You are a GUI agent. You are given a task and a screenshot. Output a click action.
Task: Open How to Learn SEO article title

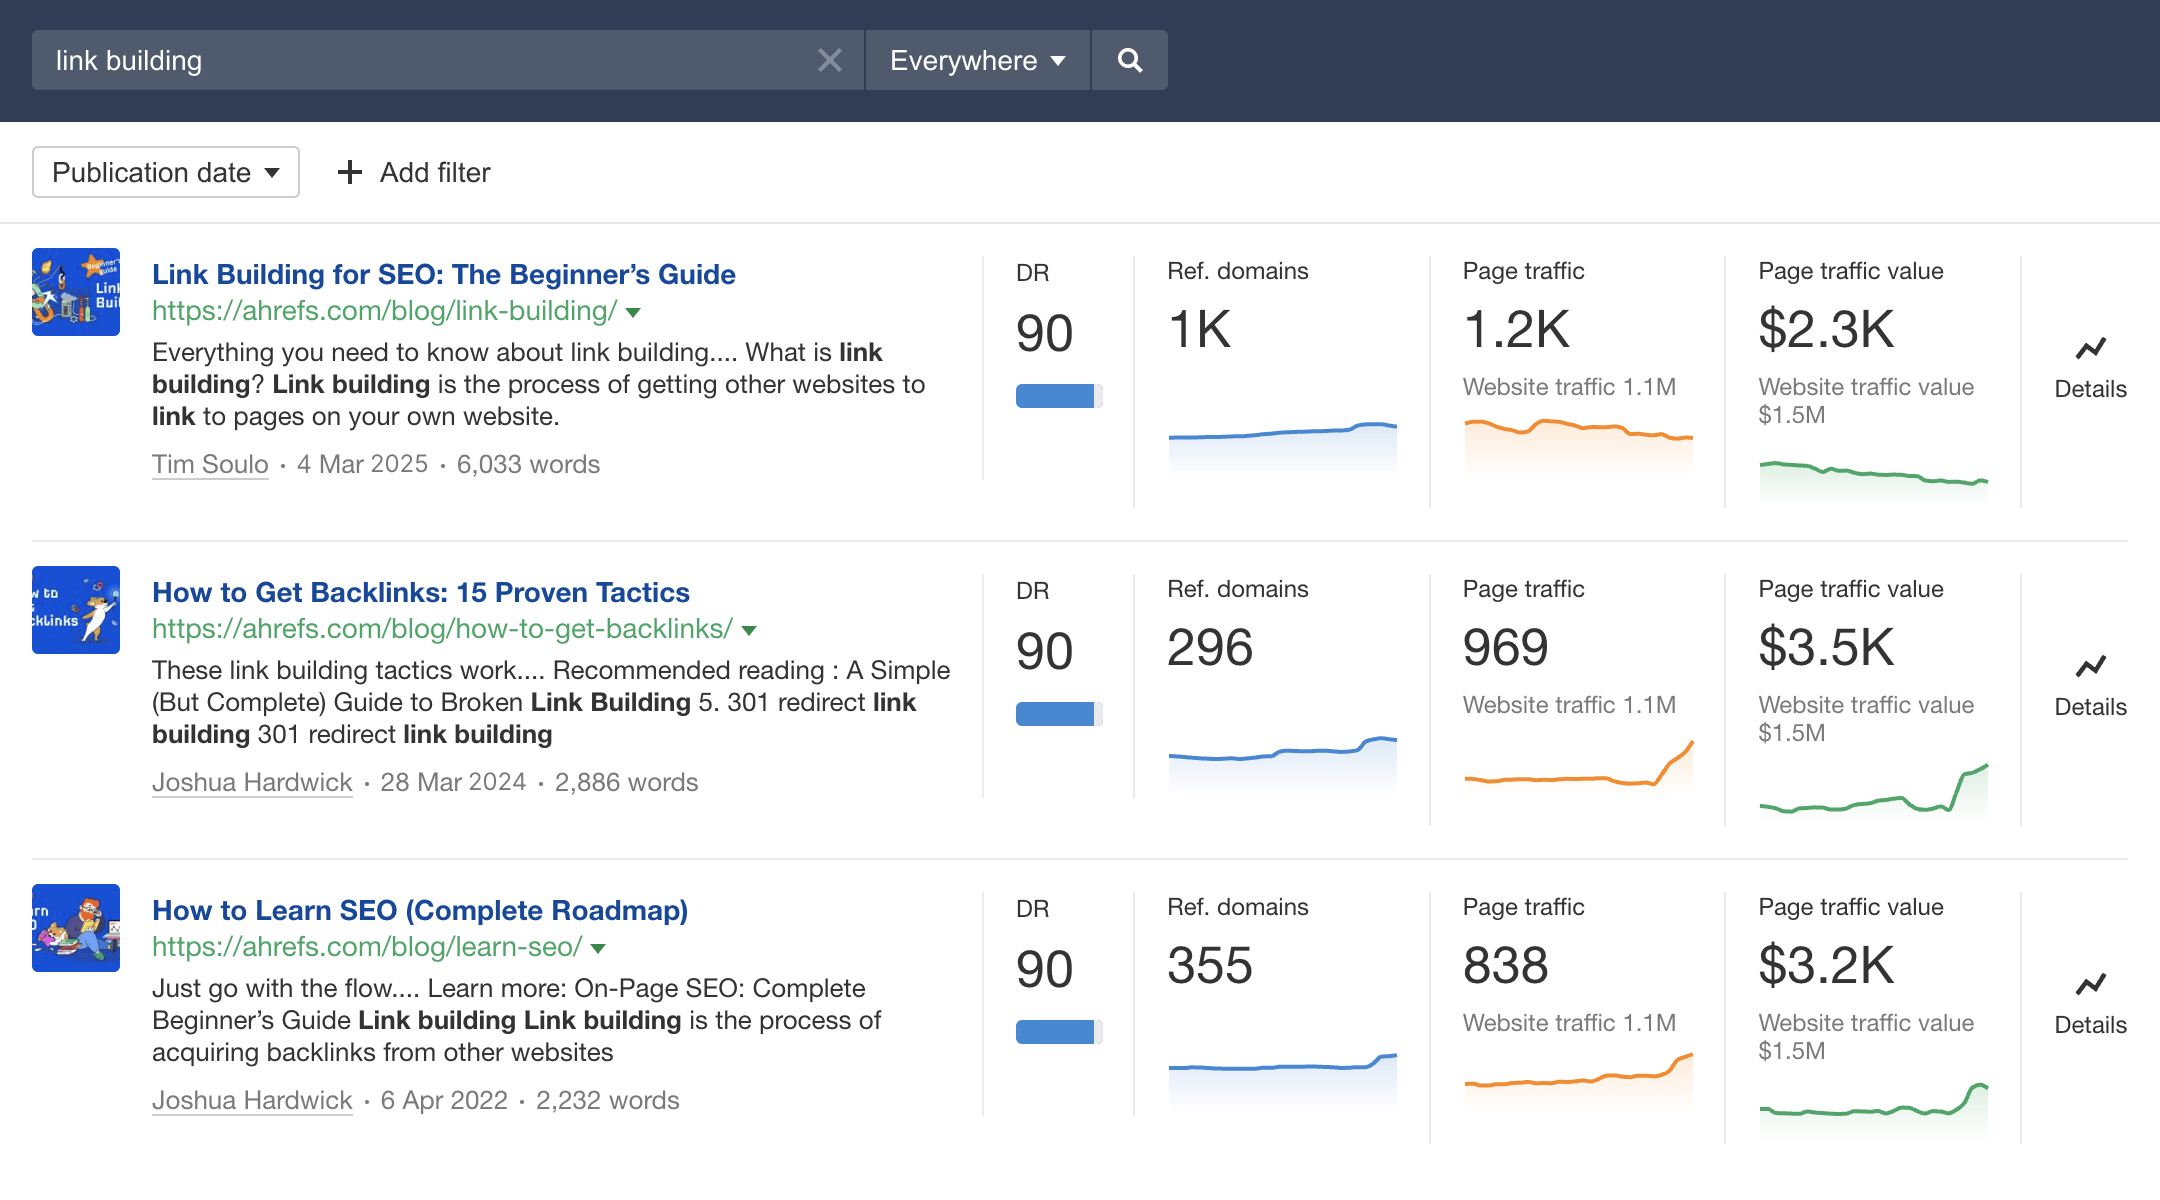(x=419, y=910)
